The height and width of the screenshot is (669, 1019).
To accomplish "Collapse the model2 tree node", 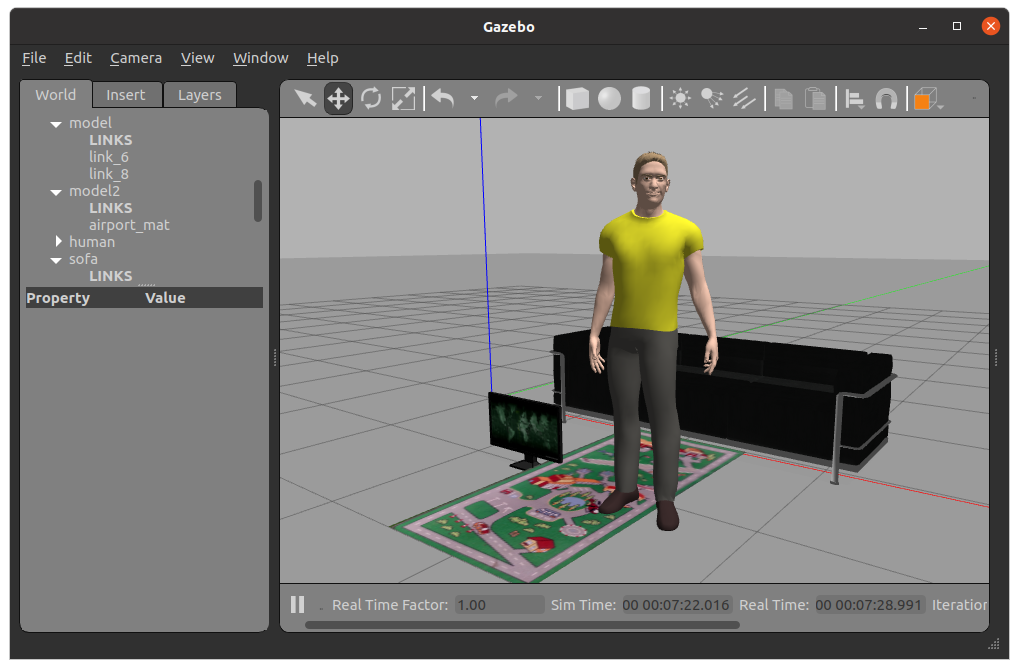I will pos(56,192).
